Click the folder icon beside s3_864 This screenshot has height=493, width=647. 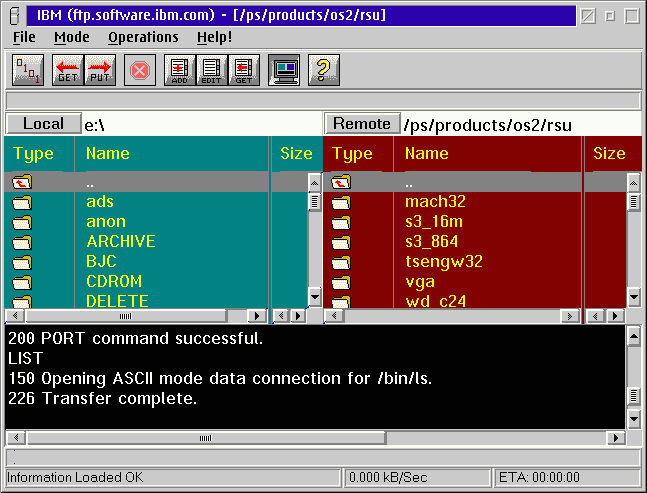coord(341,242)
